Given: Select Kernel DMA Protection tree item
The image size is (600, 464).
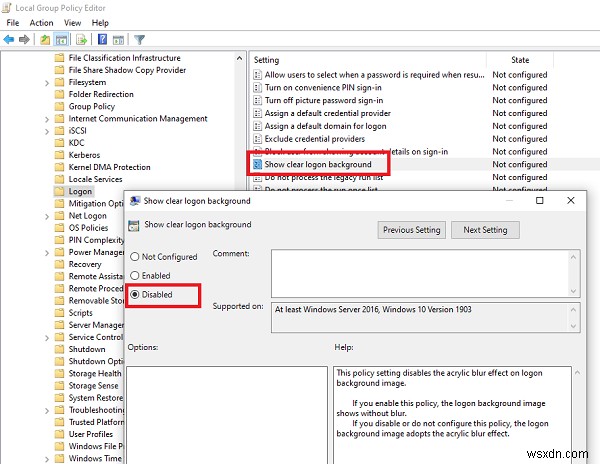Looking at the screenshot, I should point(109,168).
